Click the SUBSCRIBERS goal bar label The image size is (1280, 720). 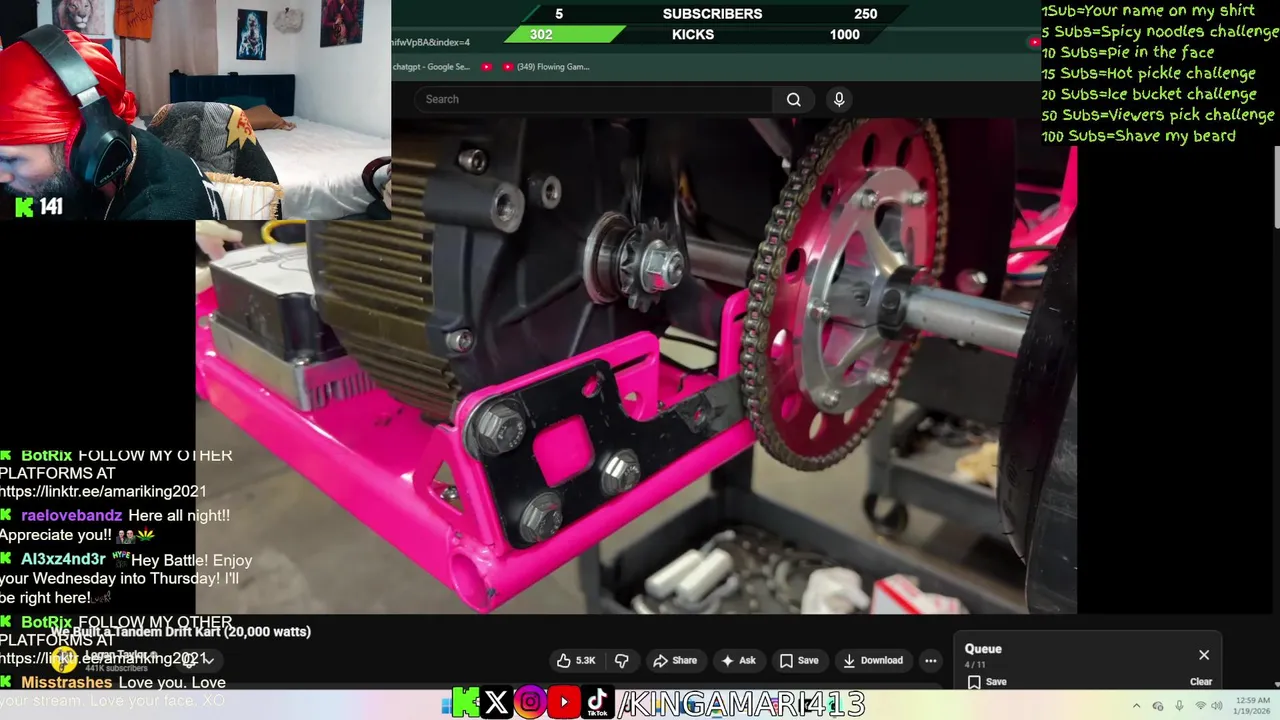pos(712,14)
